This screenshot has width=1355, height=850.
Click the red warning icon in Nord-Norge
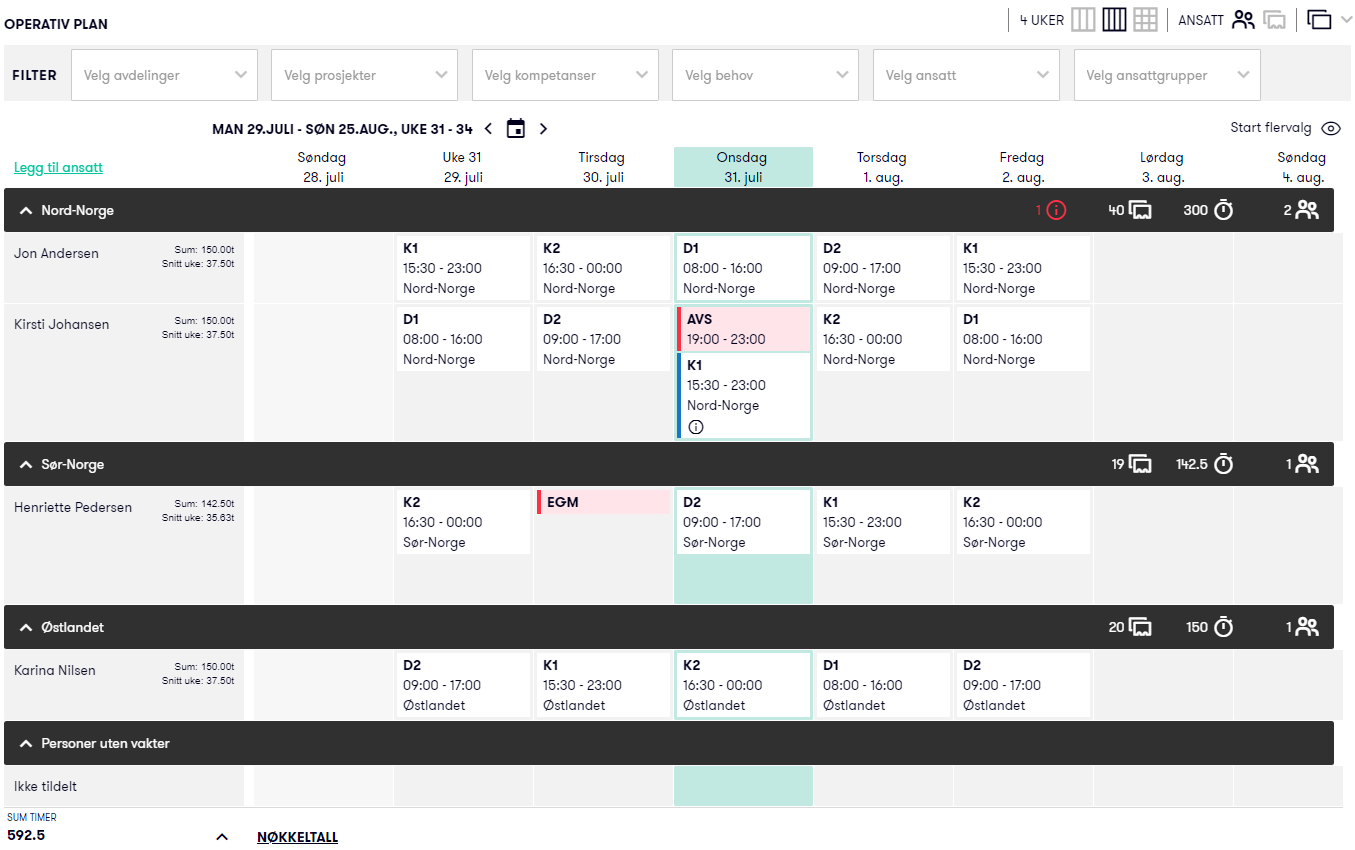[x=1057, y=210]
